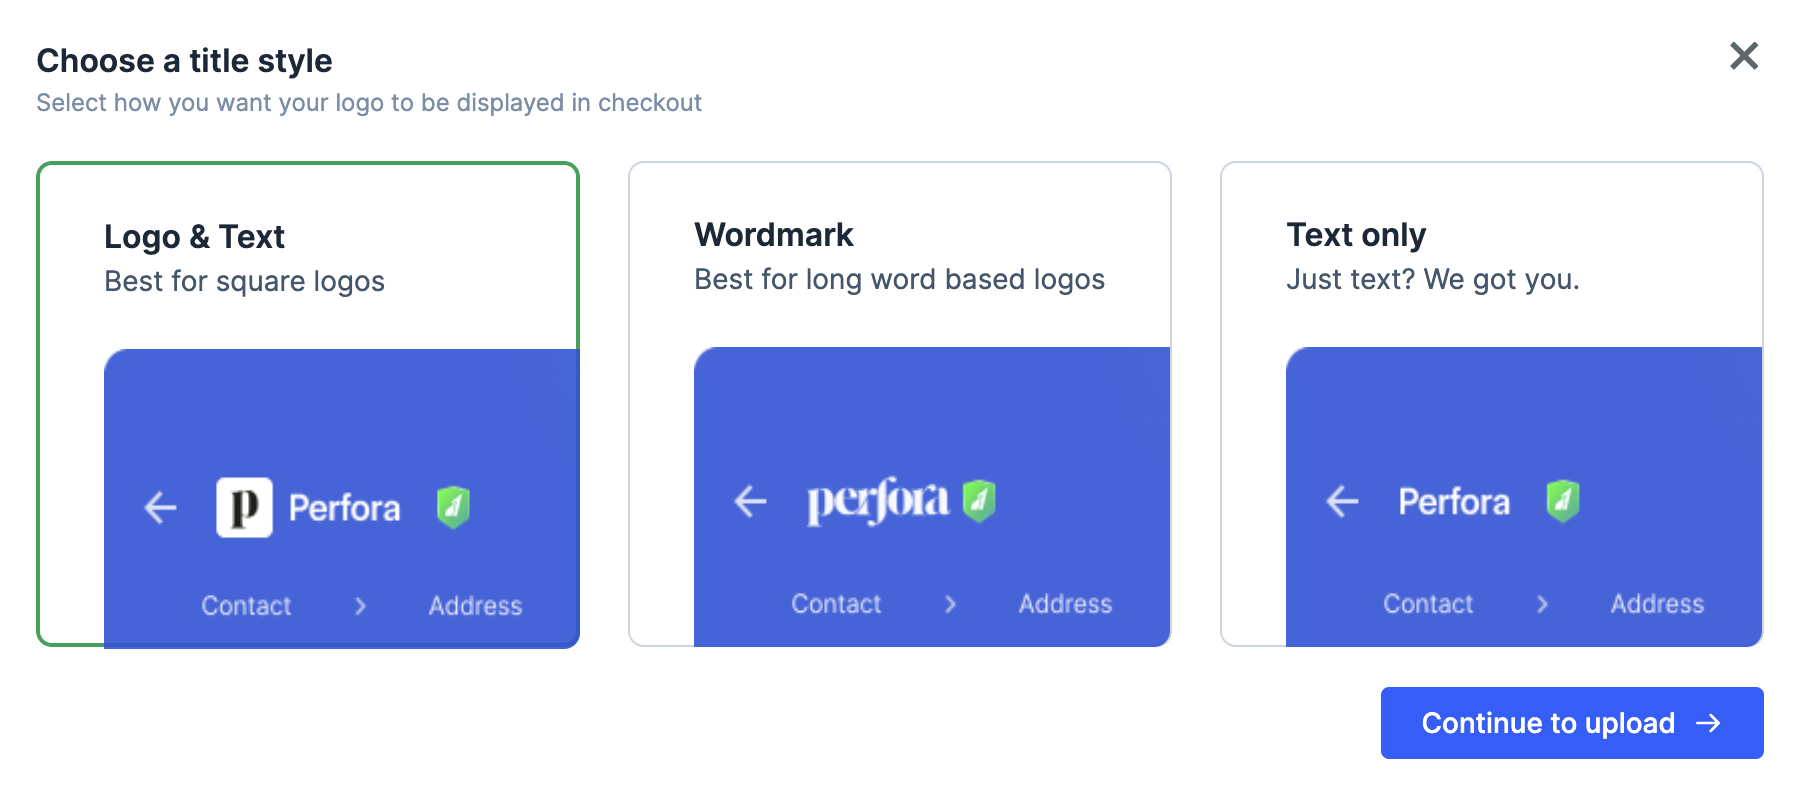1800x794 pixels.
Task: Close the title style dialog
Action: (x=1744, y=56)
